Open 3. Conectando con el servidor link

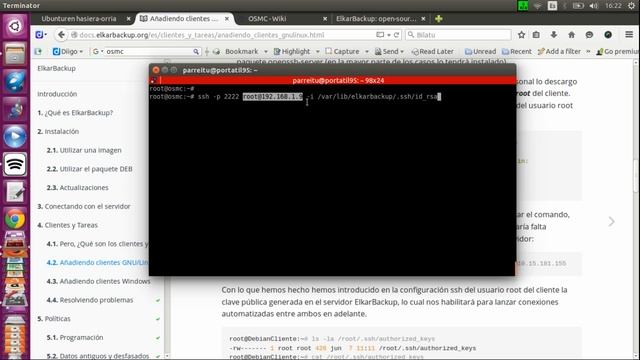(x=84, y=207)
